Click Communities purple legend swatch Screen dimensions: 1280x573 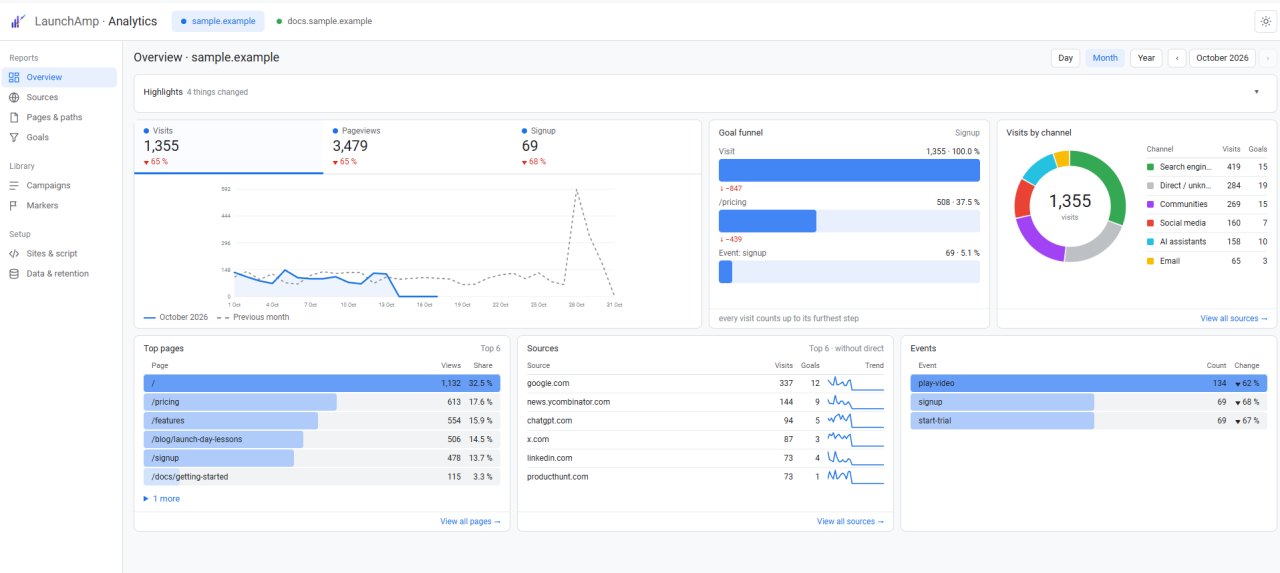pyautogui.click(x=1150, y=204)
